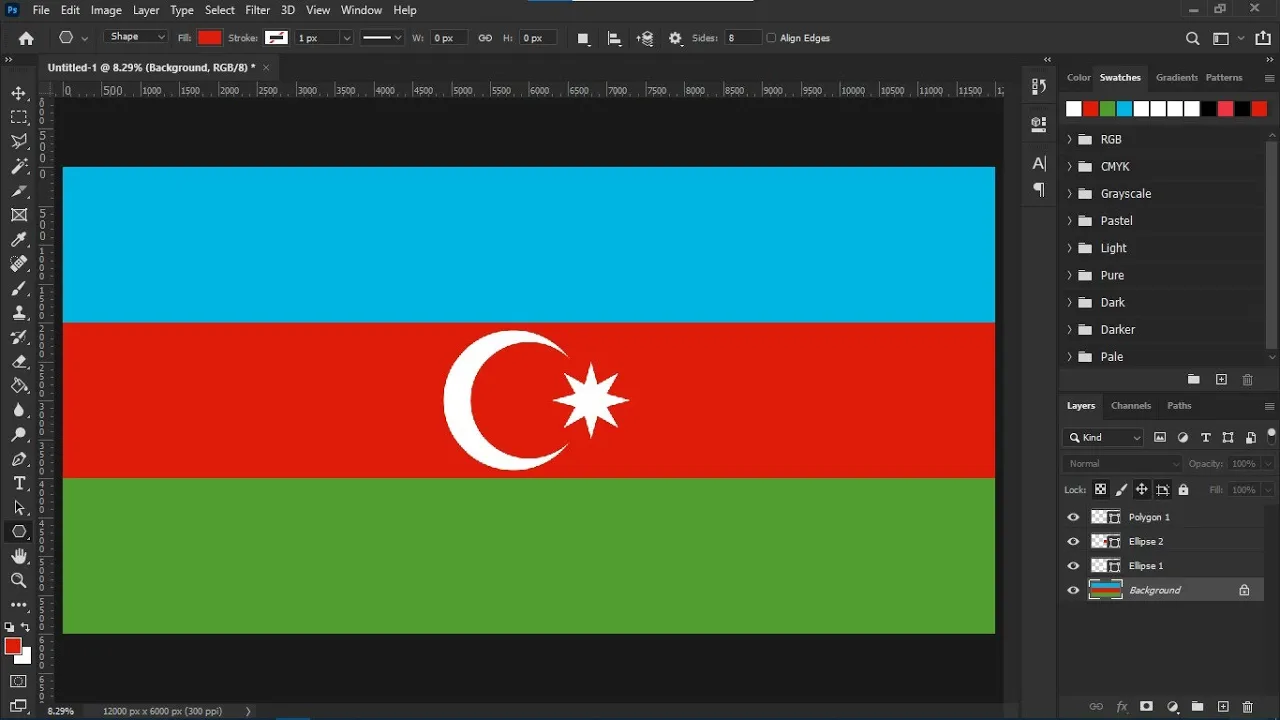Hide the Ellipse 2 layer
The height and width of the screenshot is (720, 1280).
tap(1073, 541)
